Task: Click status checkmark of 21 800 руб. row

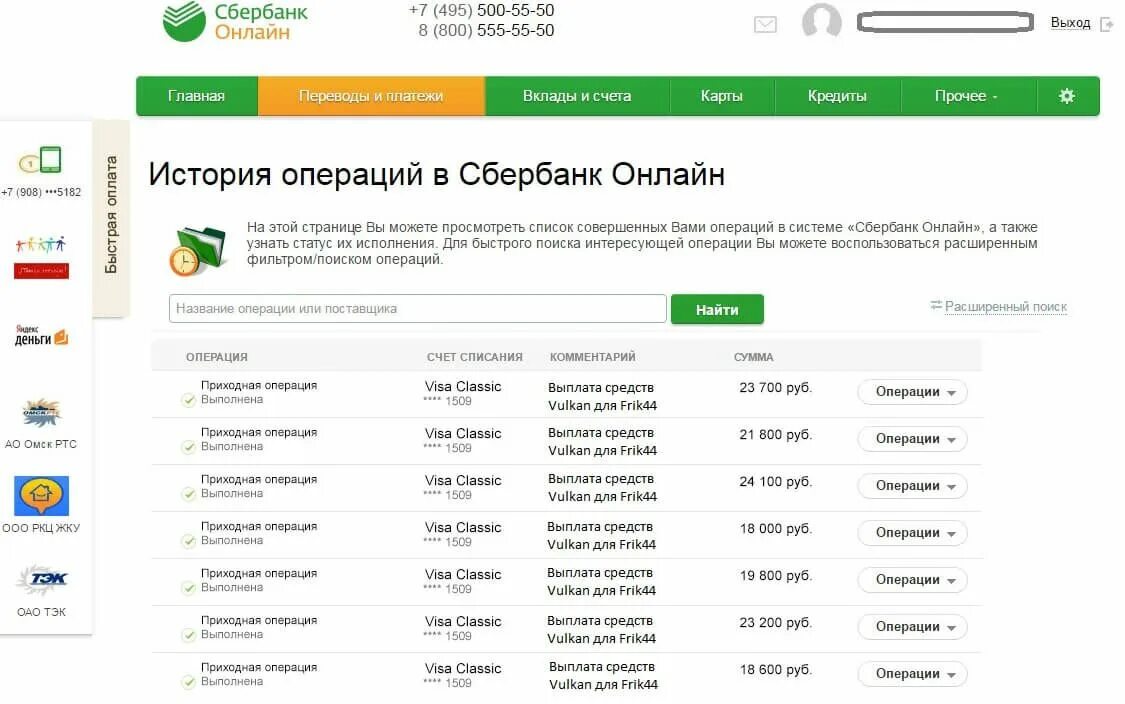Action: tap(189, 448)
